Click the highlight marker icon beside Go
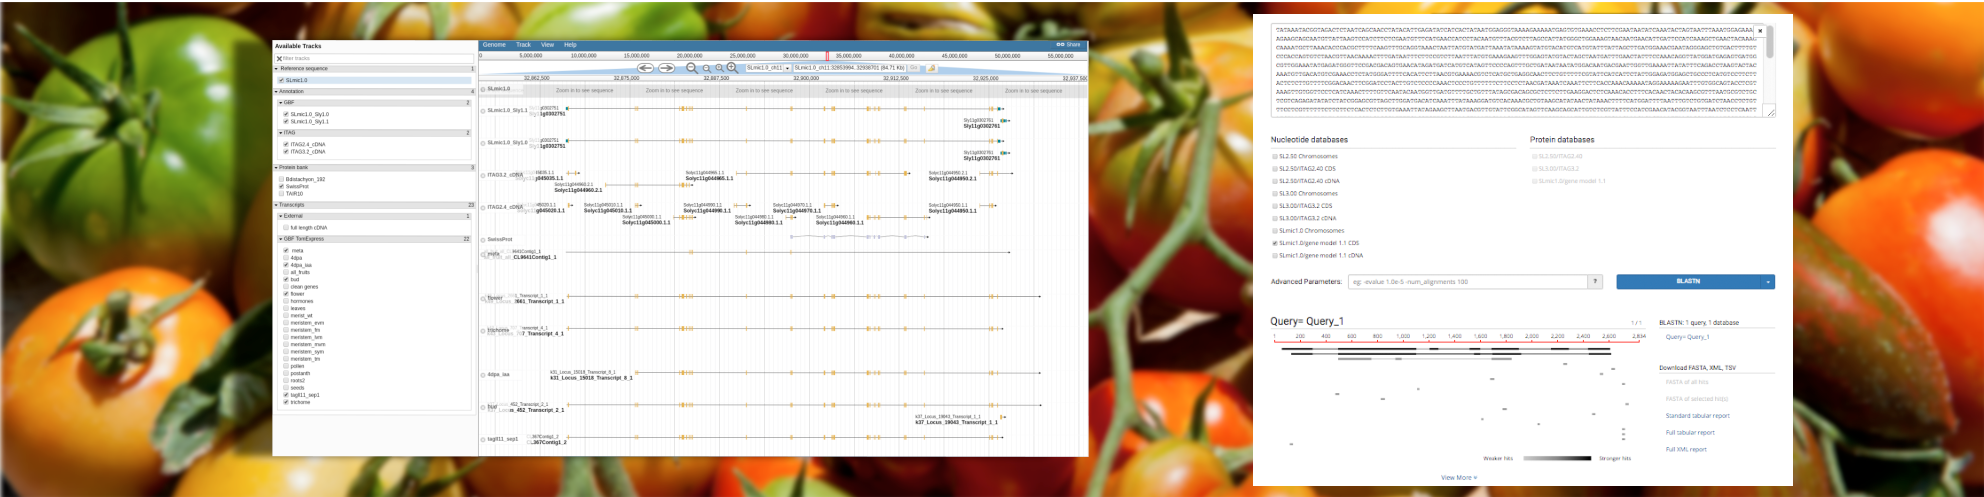The image size is (1984, 497). (932, 68)
